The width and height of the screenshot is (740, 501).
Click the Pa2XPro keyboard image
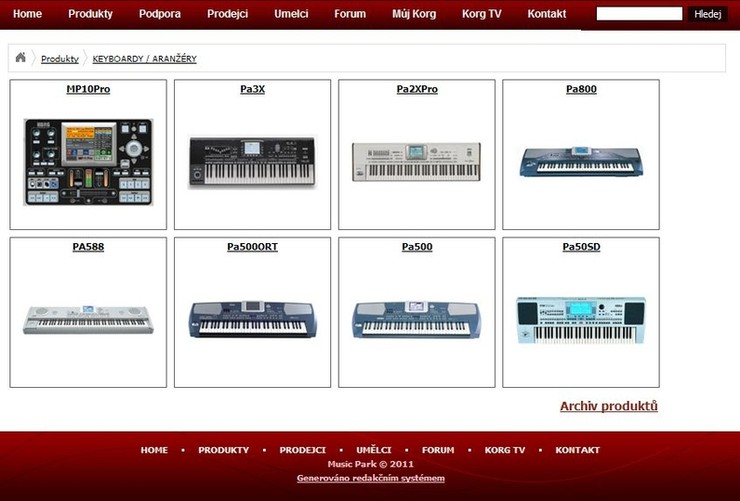point(417,162)
